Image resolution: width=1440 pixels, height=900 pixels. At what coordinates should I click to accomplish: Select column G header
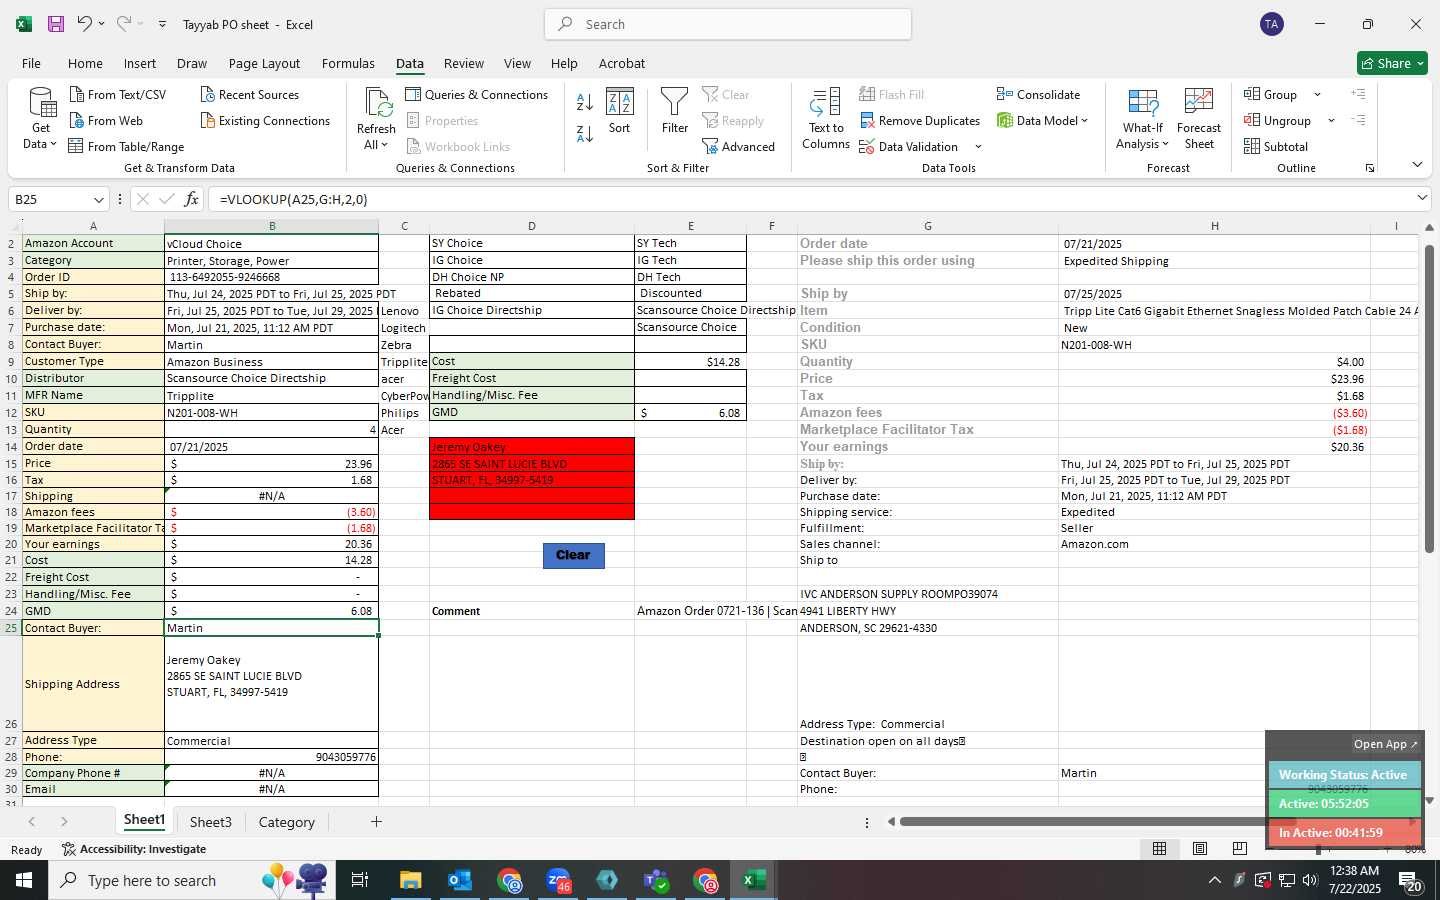928,226
